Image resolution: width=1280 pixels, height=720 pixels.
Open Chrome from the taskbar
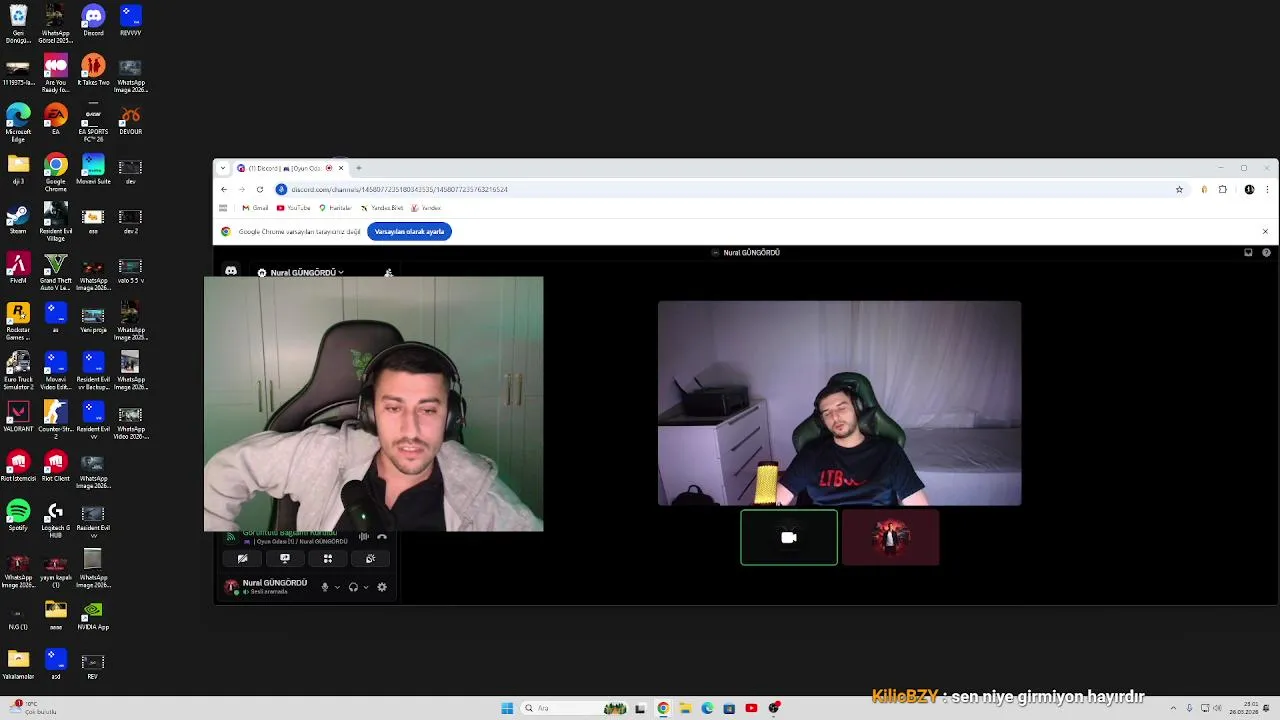tap(663, 708)
